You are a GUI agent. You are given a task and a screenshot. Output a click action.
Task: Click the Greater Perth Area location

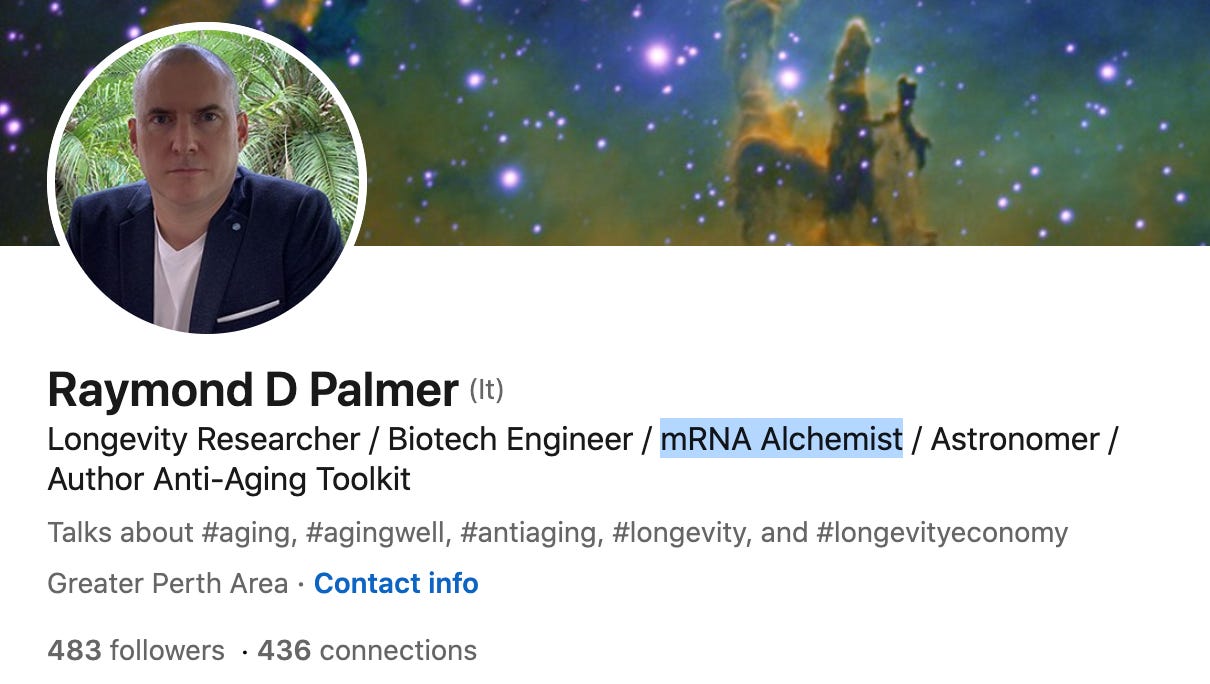168,583
